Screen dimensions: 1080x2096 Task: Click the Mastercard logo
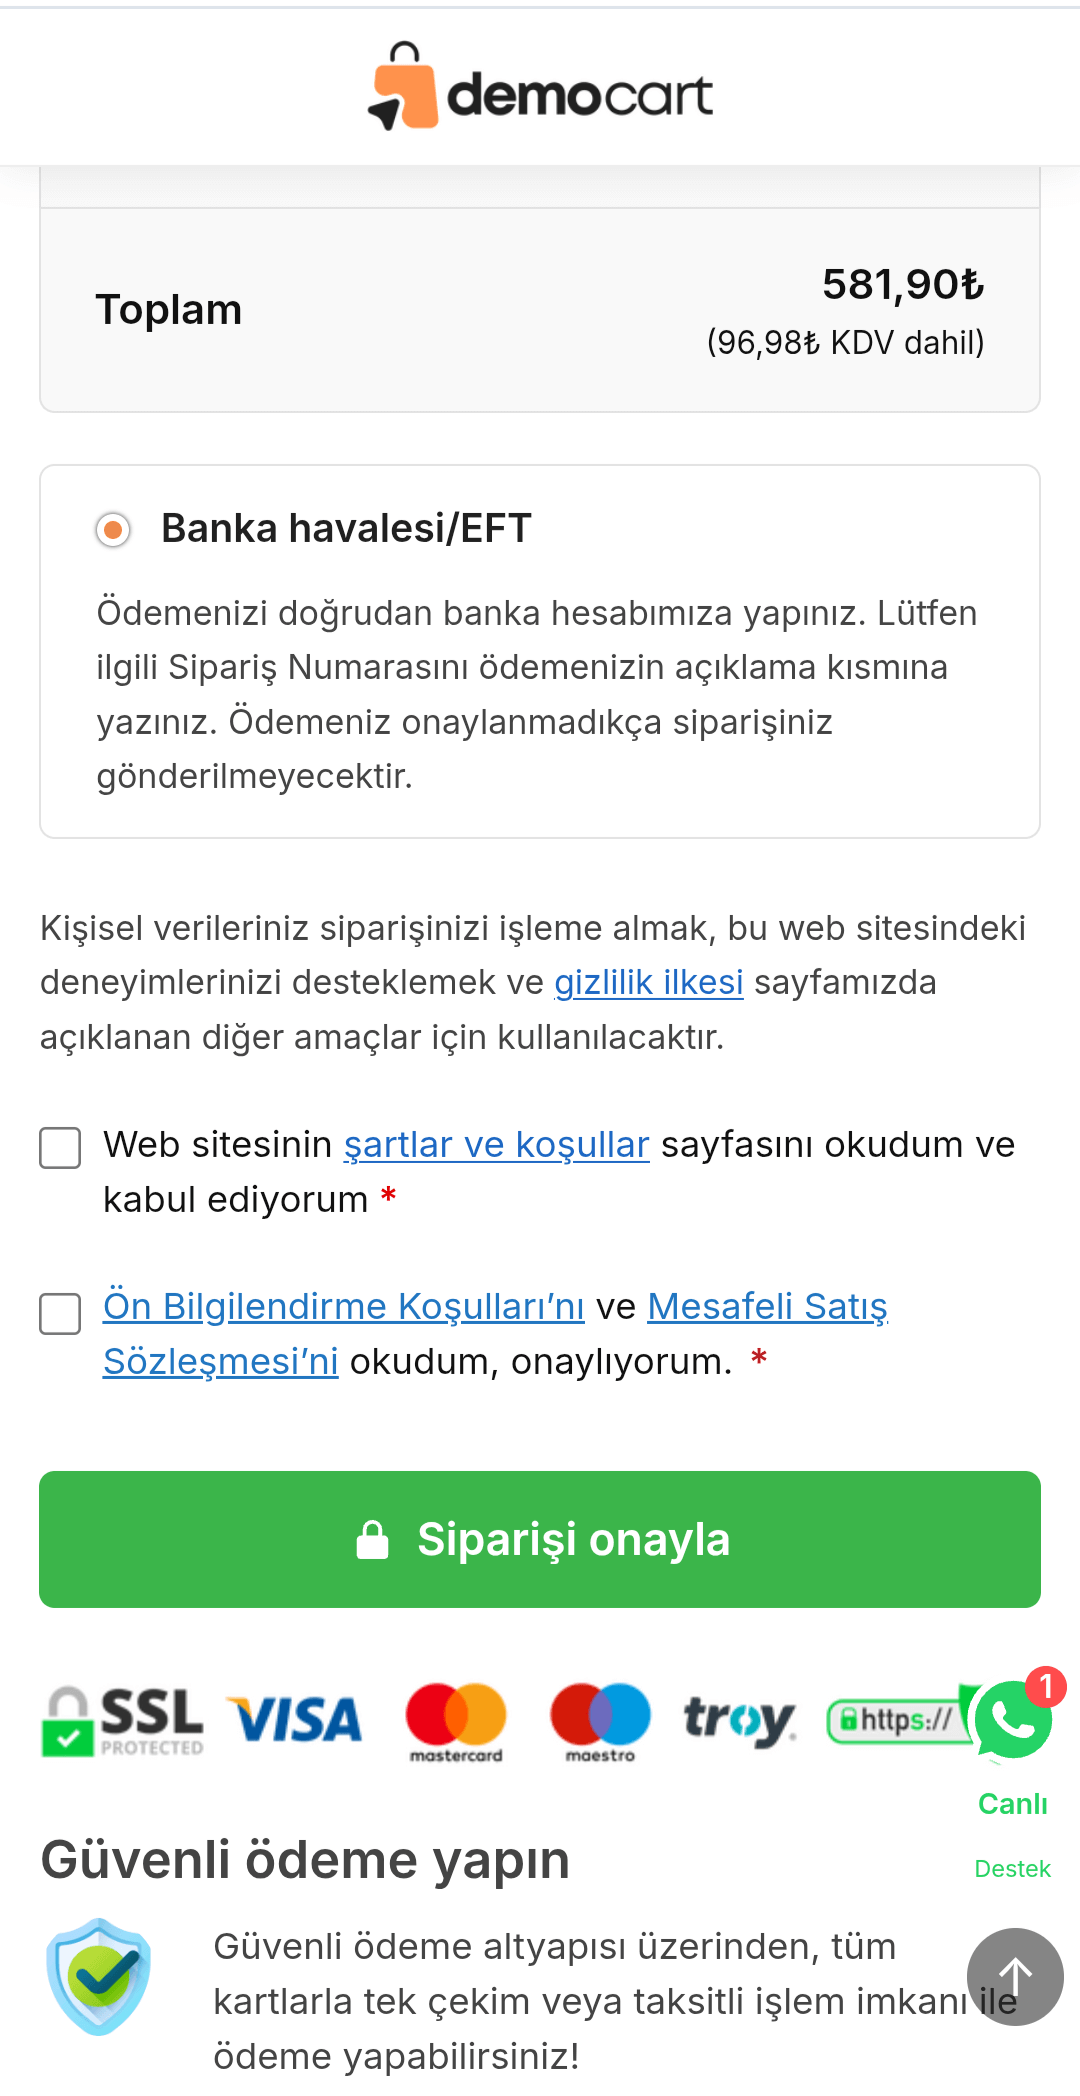(456, 1720)
